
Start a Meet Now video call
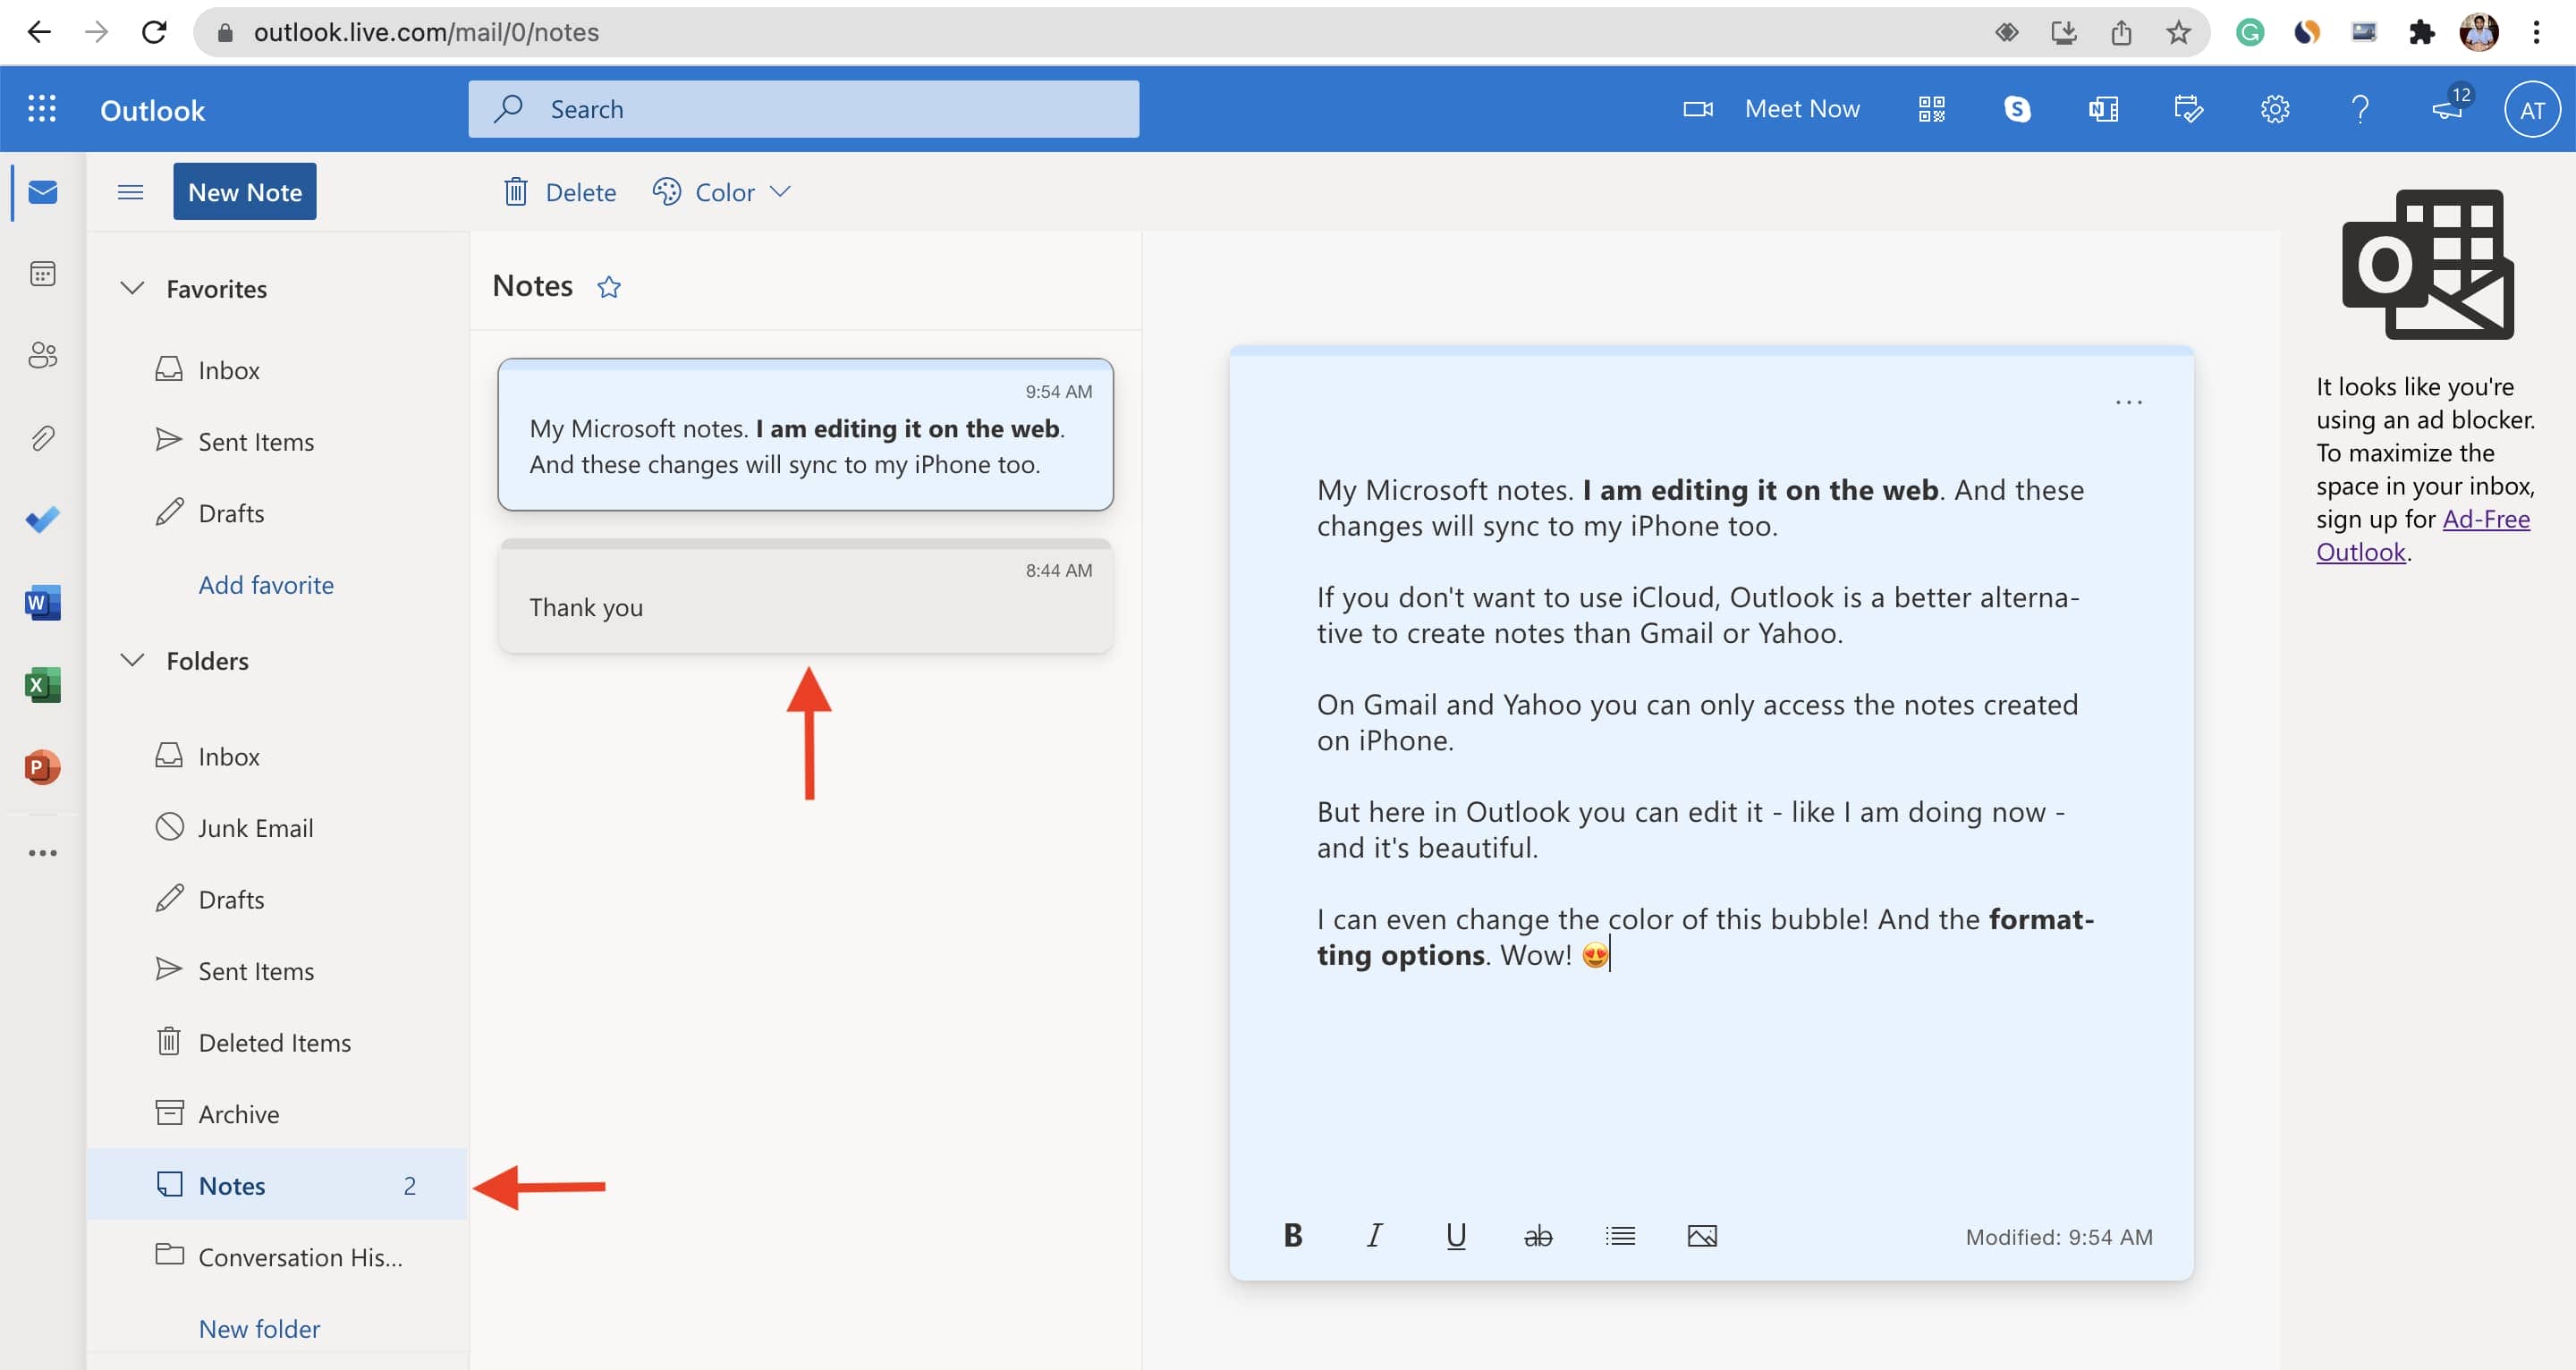click(x=1771, y=109)
